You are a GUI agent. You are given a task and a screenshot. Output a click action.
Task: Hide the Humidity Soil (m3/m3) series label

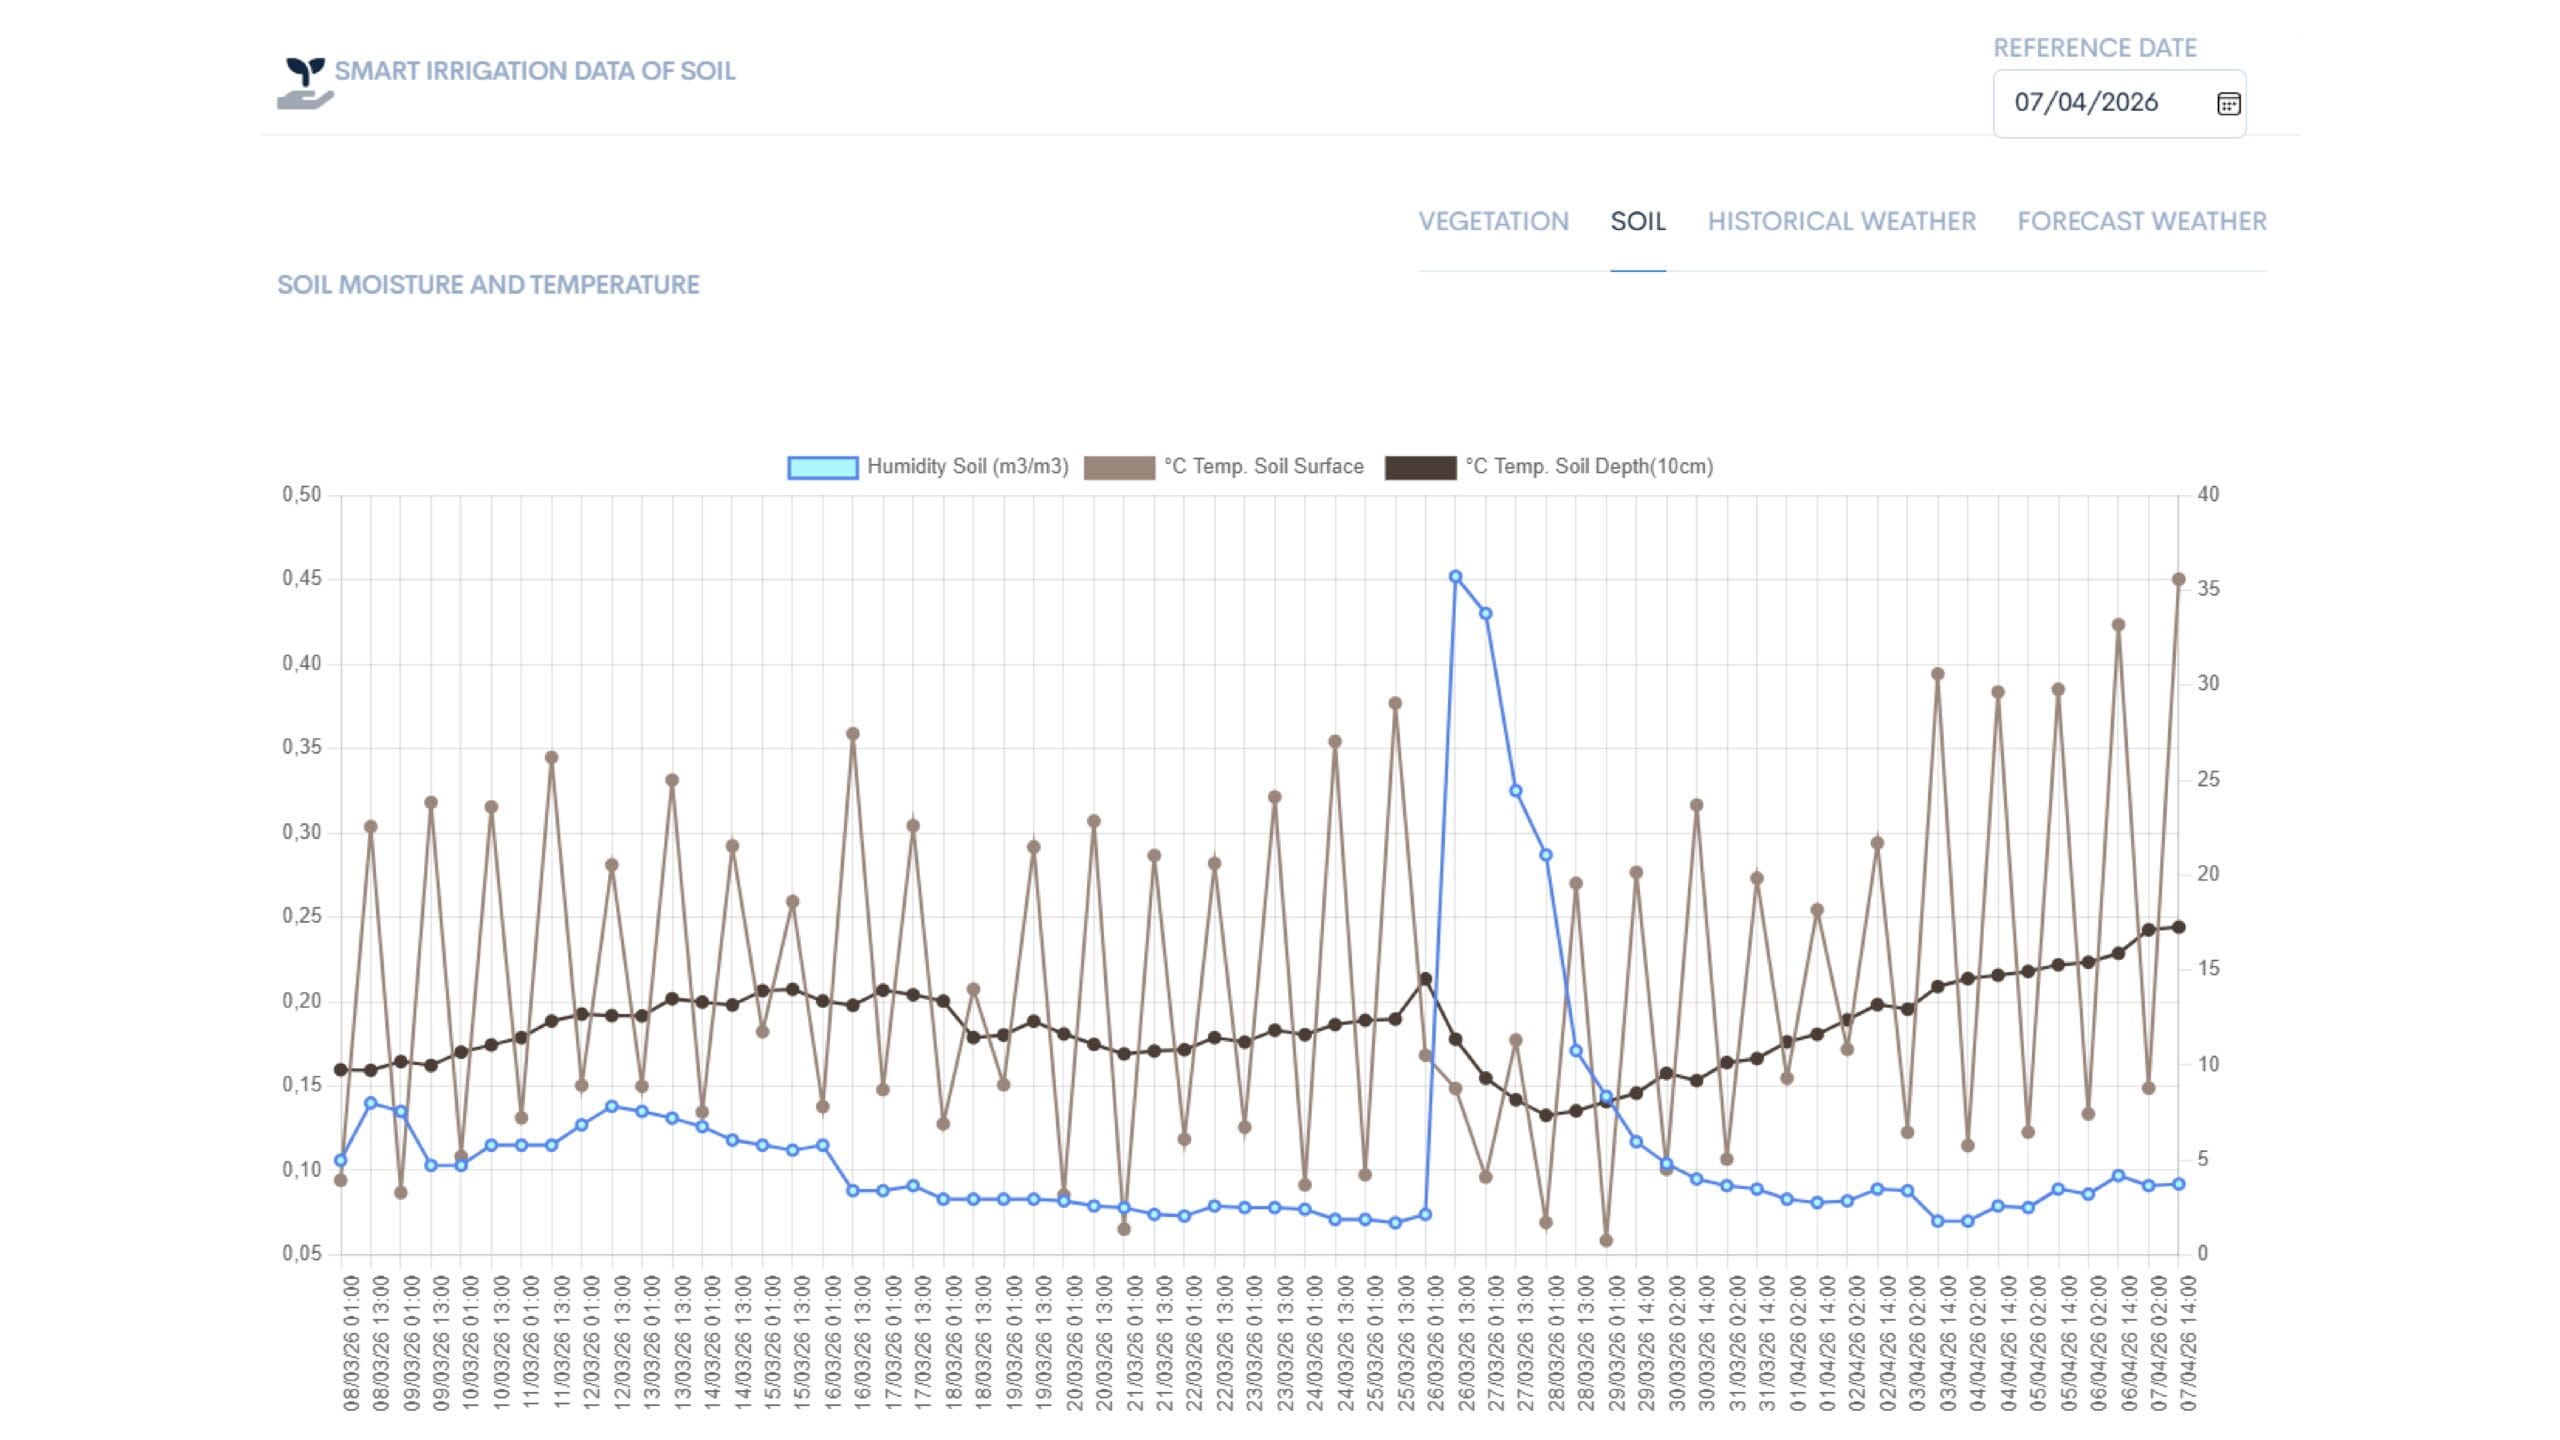pos(967,466)
